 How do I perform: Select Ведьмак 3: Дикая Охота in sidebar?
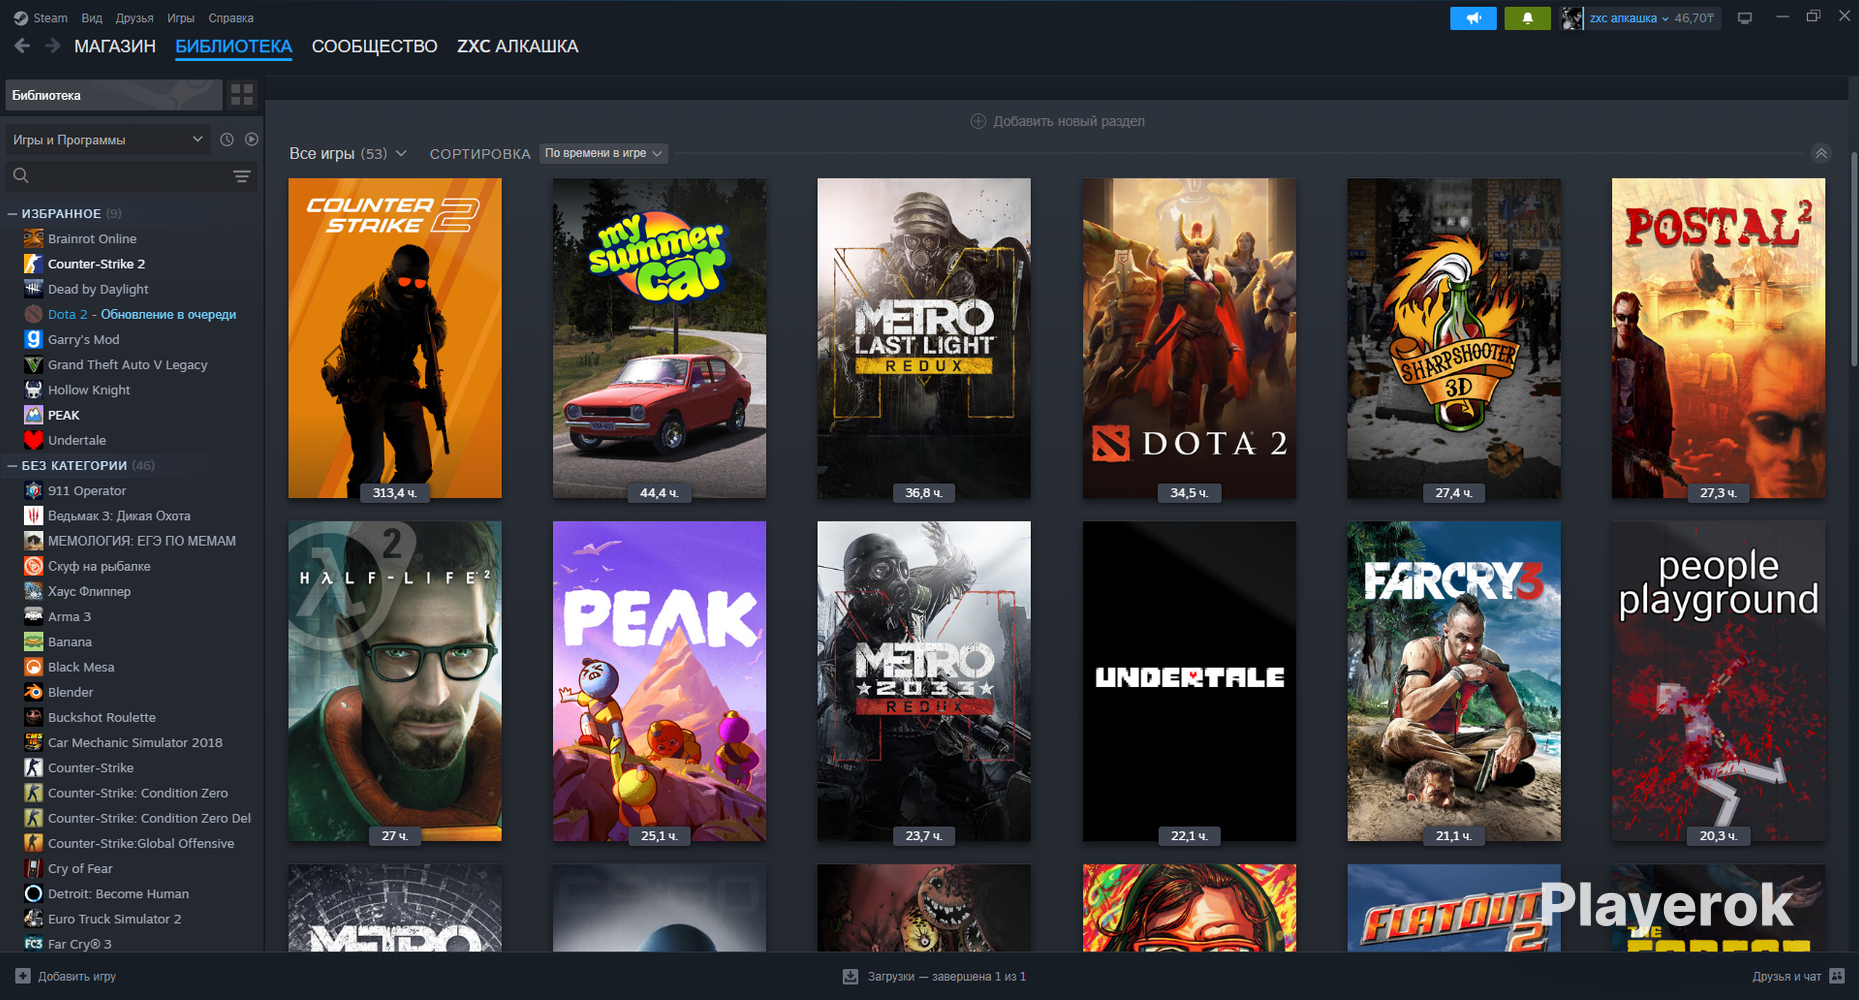tap(119, 516)
